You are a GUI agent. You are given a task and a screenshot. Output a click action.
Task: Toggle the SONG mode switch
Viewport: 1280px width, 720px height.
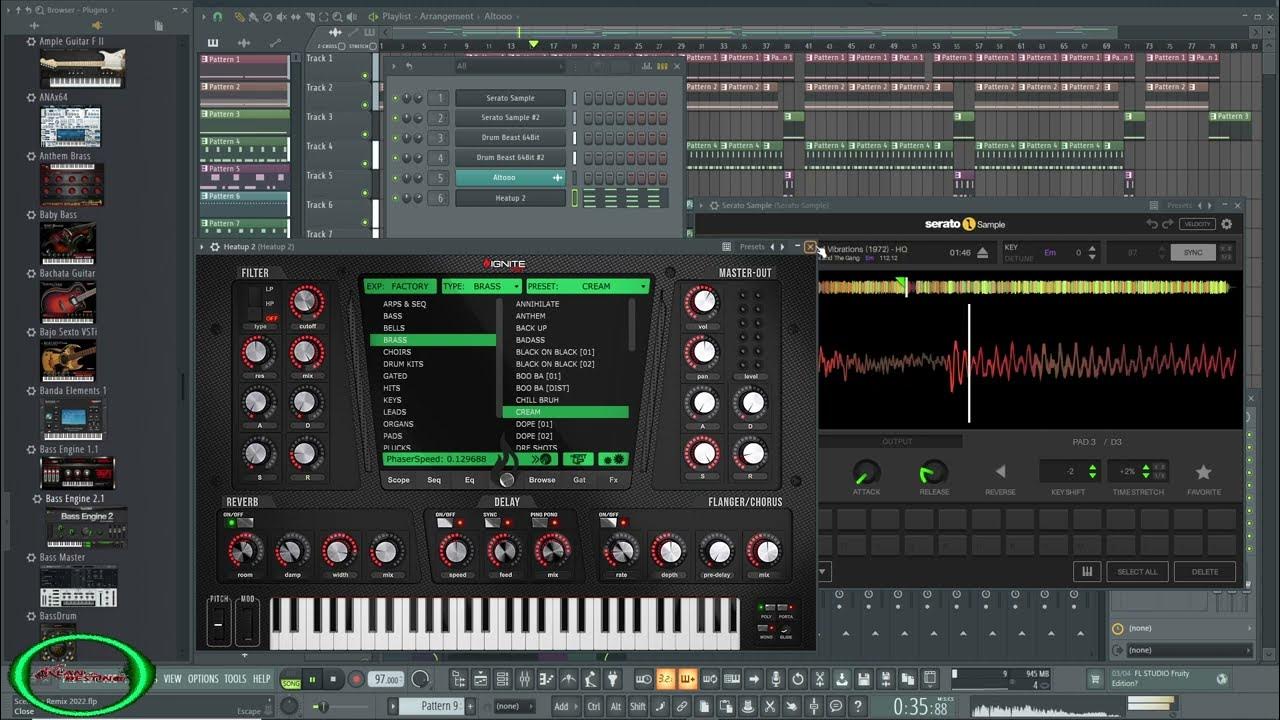(290, 679)
